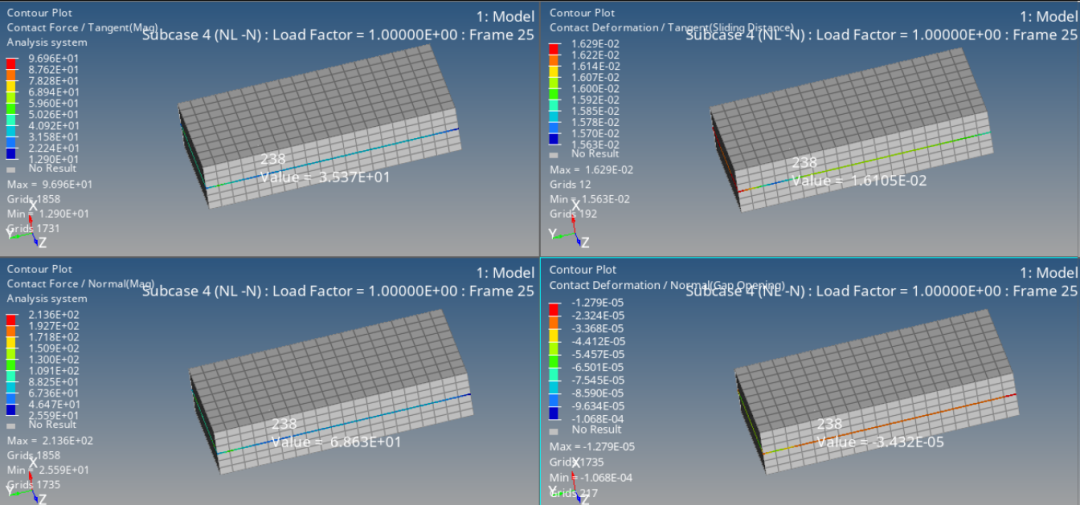Select the Value = -3.432E-05 annotation
Viewport: 1080px width, 505px height.
(879, 441)
